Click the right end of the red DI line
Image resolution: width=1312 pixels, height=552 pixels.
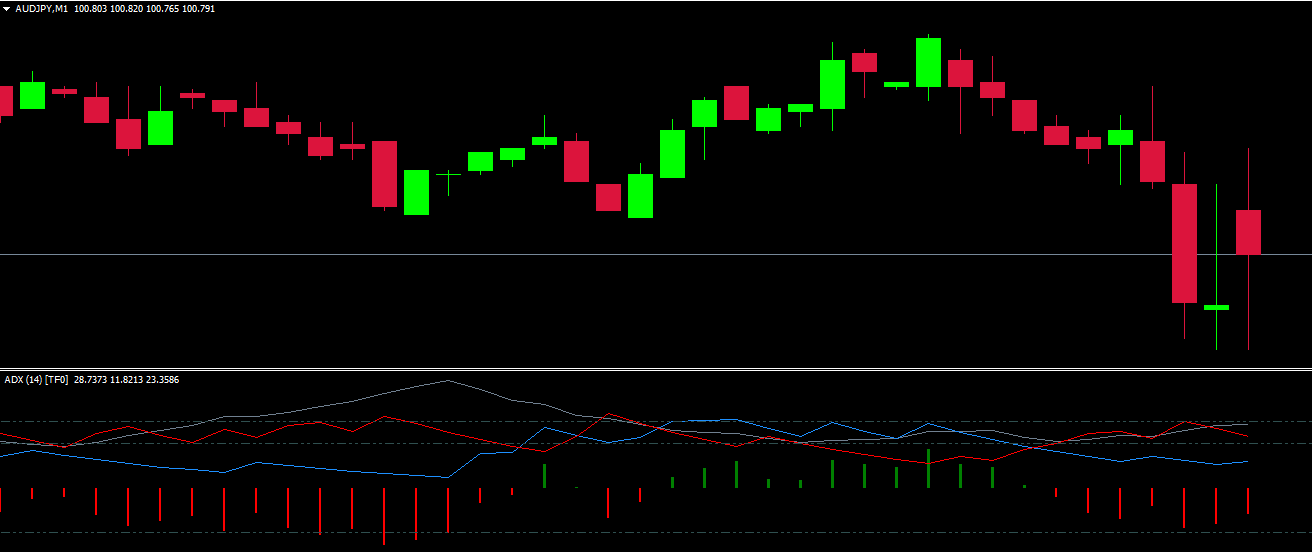point(1247,437)
